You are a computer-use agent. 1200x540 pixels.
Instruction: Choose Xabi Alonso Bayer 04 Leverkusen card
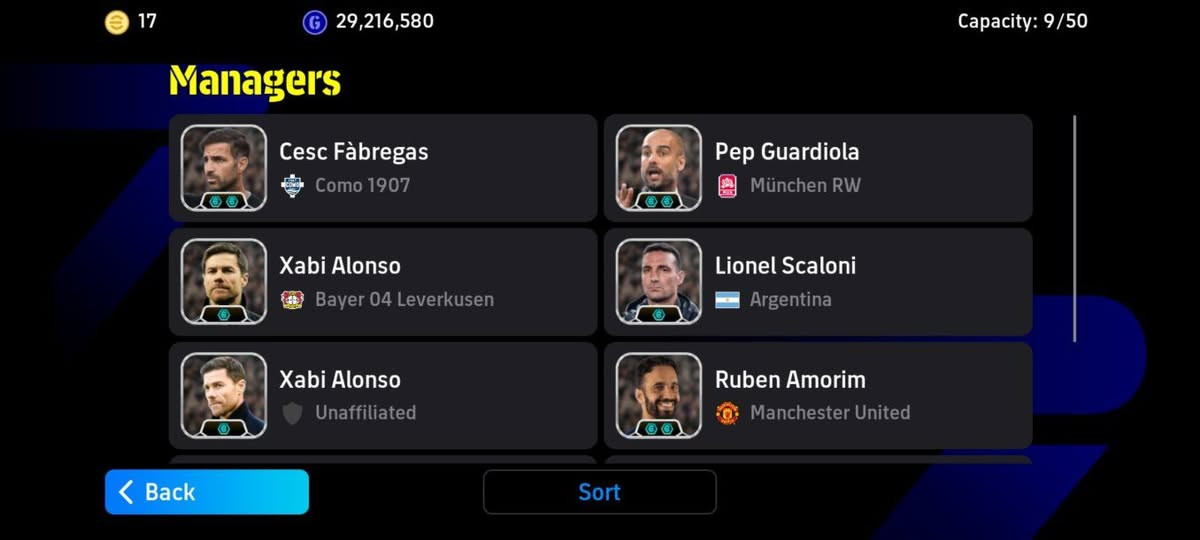click(x=383, y=281)
